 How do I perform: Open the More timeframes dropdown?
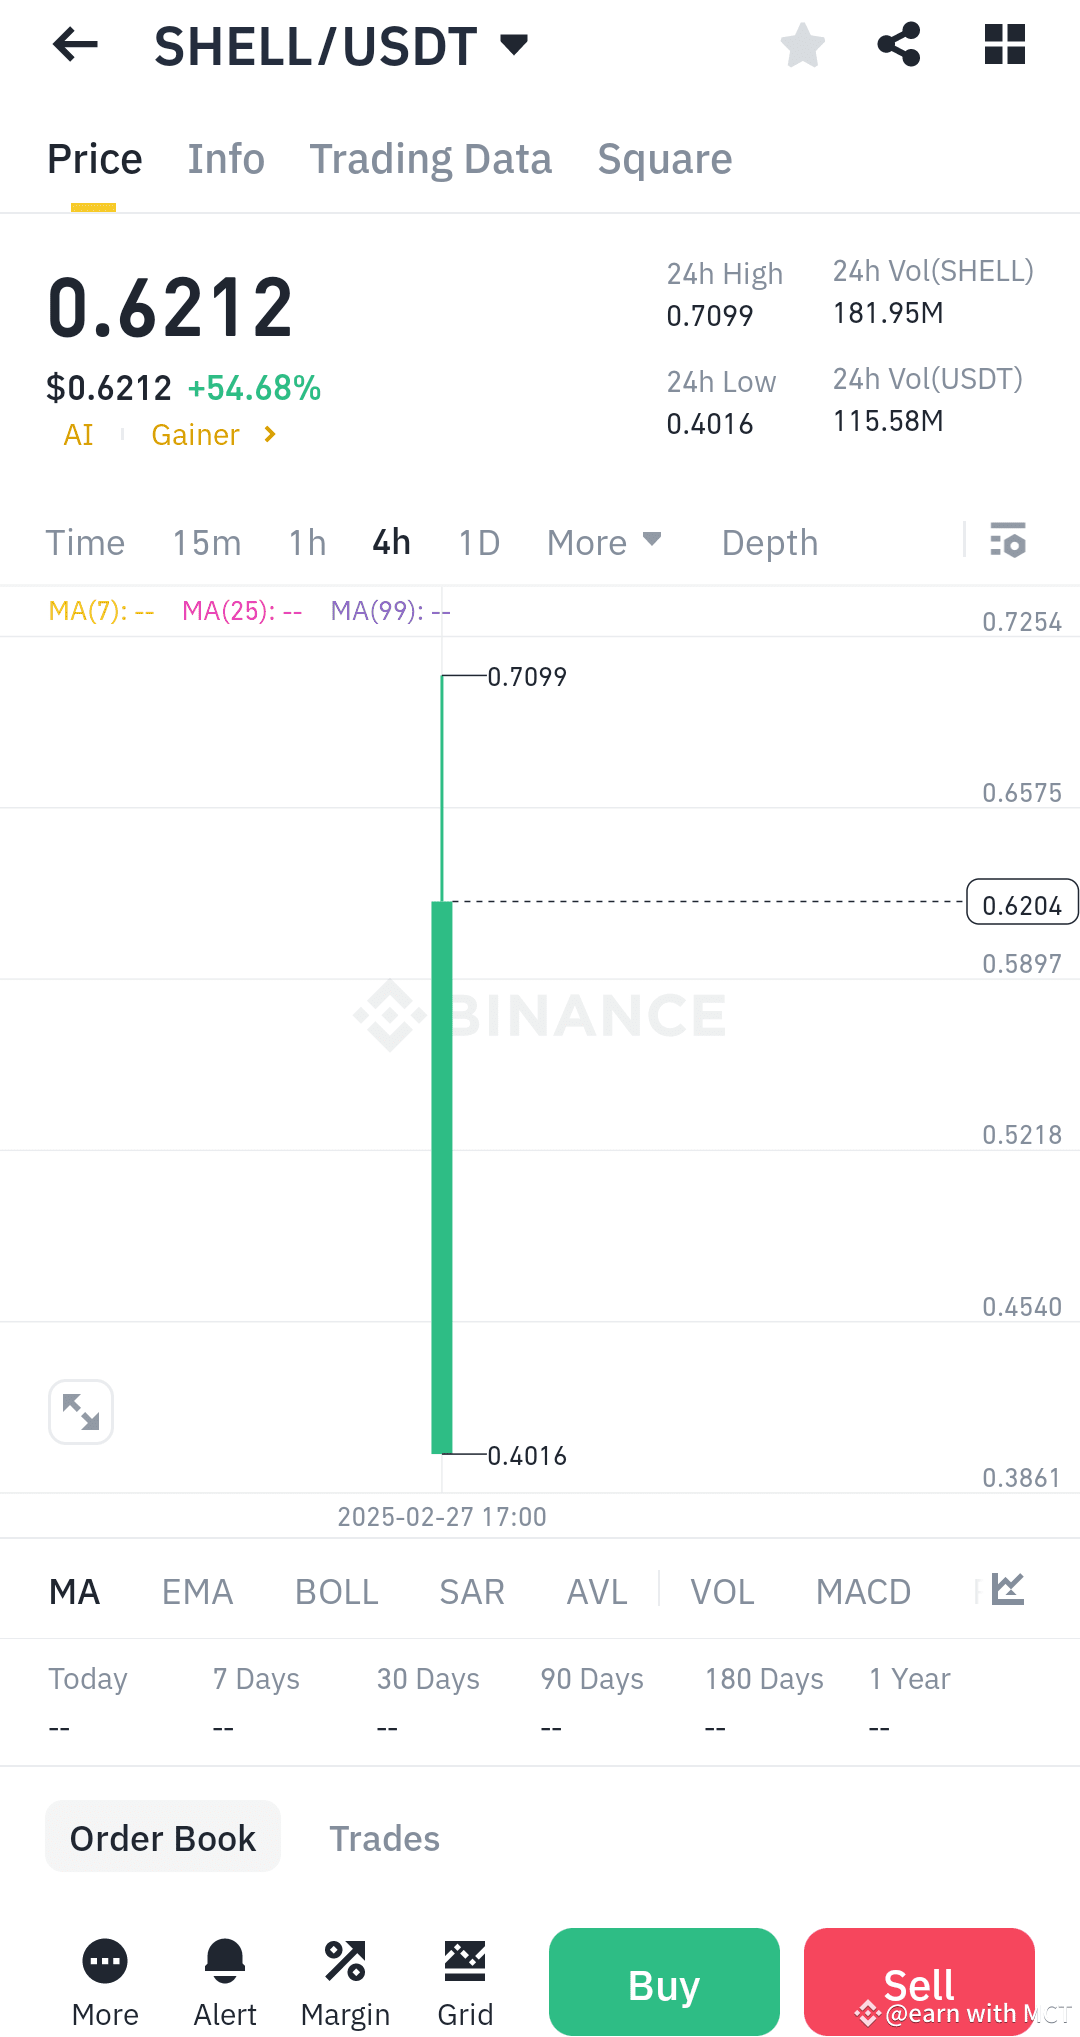click(604, 542)
